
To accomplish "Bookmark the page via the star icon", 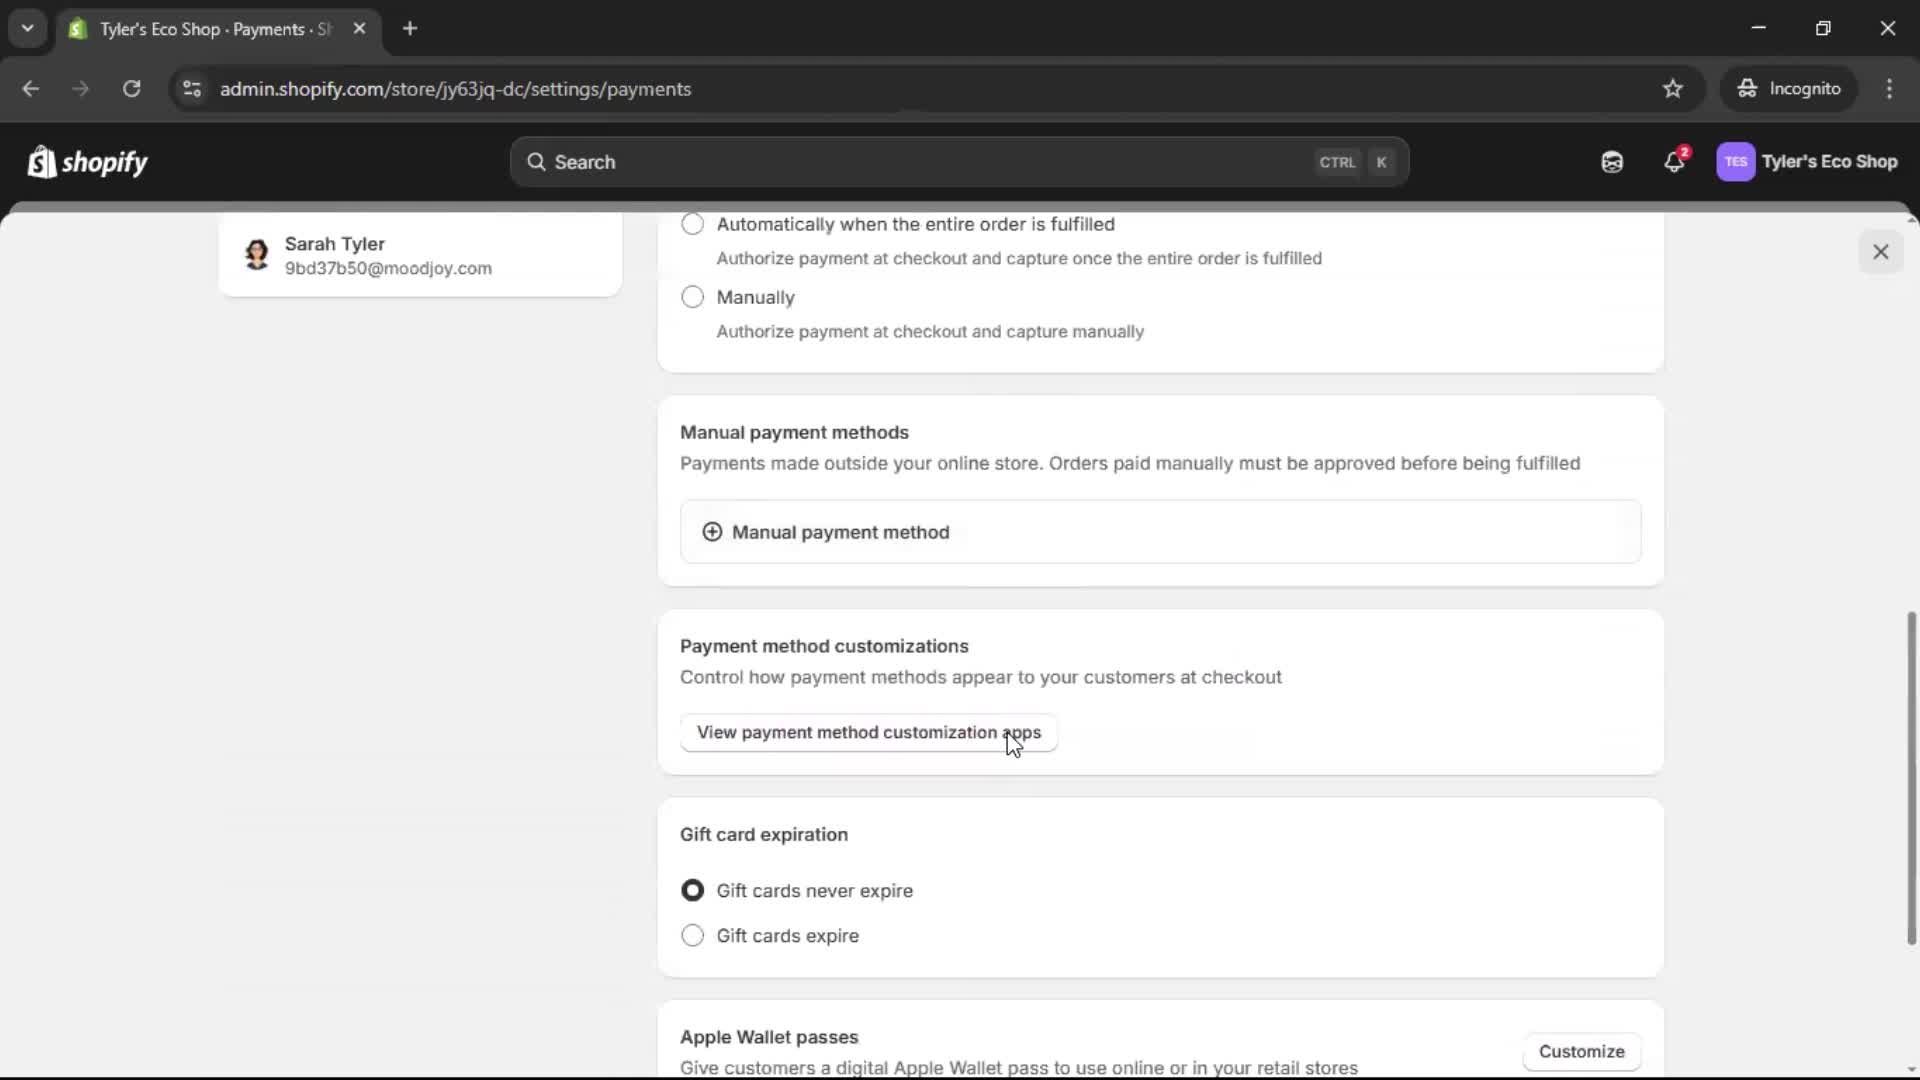I will point(1673,89).
